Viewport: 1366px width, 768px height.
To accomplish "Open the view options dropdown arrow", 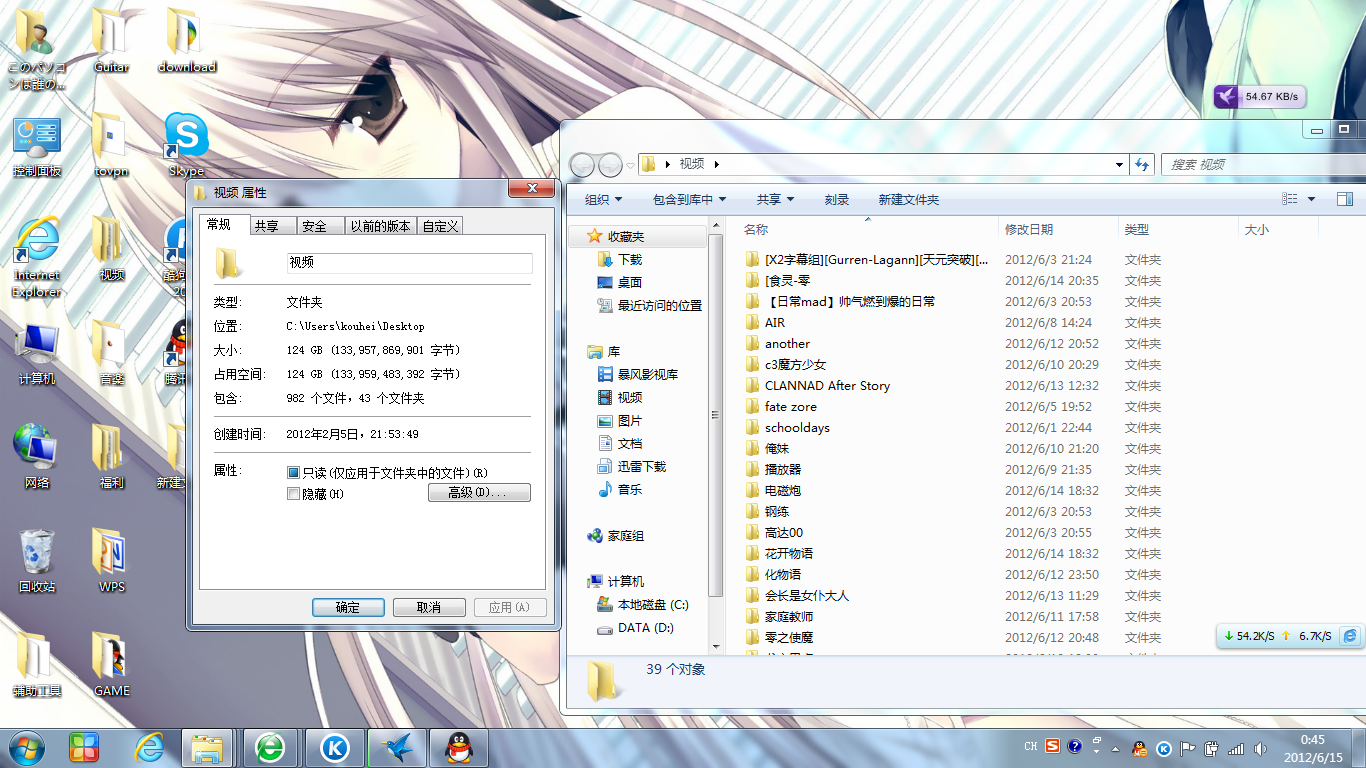I will point(1311,199).
